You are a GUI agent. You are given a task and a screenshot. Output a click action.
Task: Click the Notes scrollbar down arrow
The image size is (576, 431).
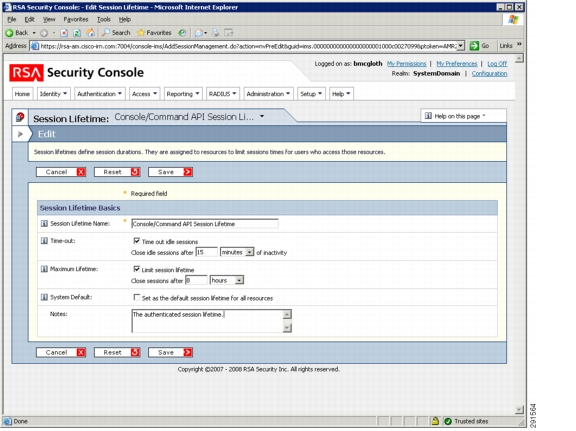click(x=287, y=328)
